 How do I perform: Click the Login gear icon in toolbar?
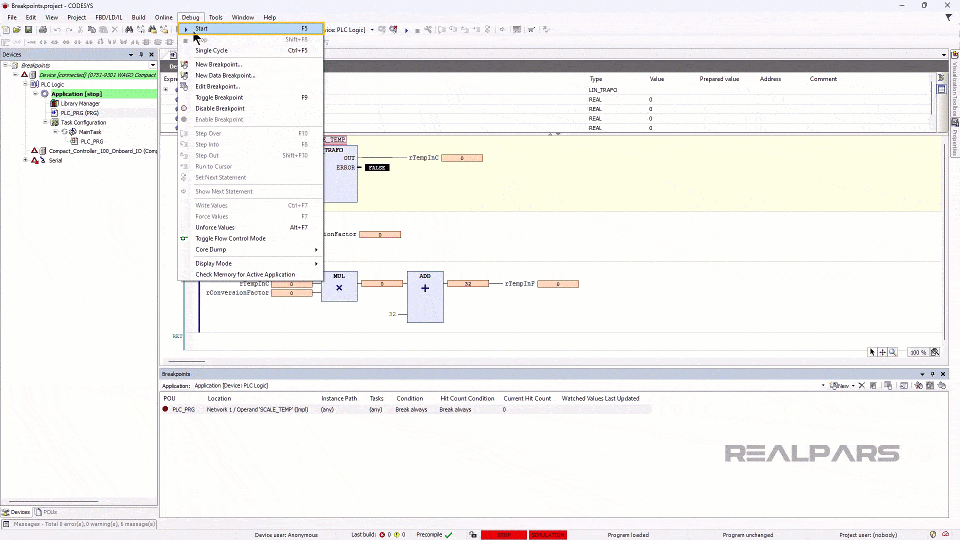[382, 29]
